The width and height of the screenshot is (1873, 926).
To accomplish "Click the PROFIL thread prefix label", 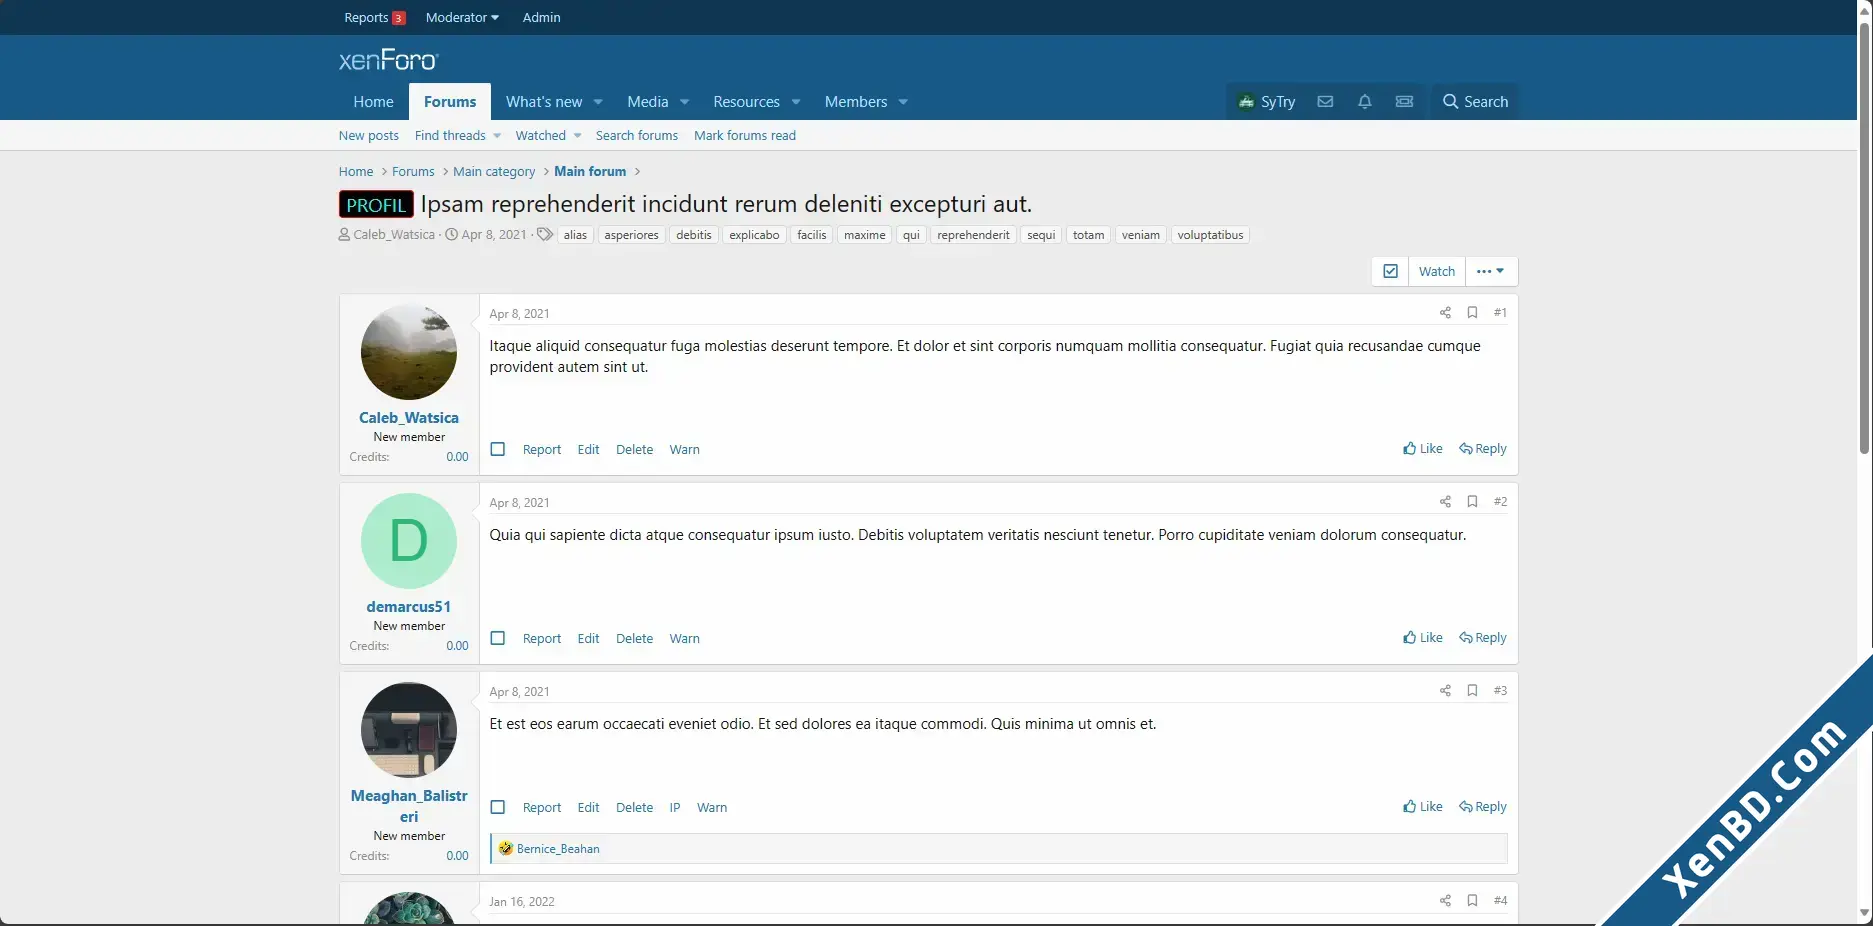I will [376, 205].
